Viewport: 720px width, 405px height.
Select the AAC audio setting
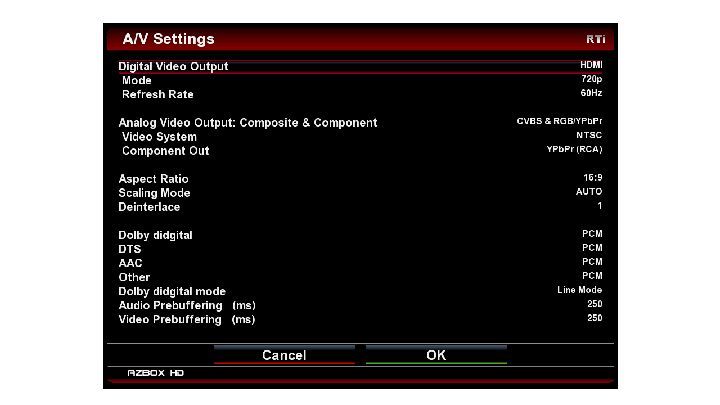click(130, 263)
